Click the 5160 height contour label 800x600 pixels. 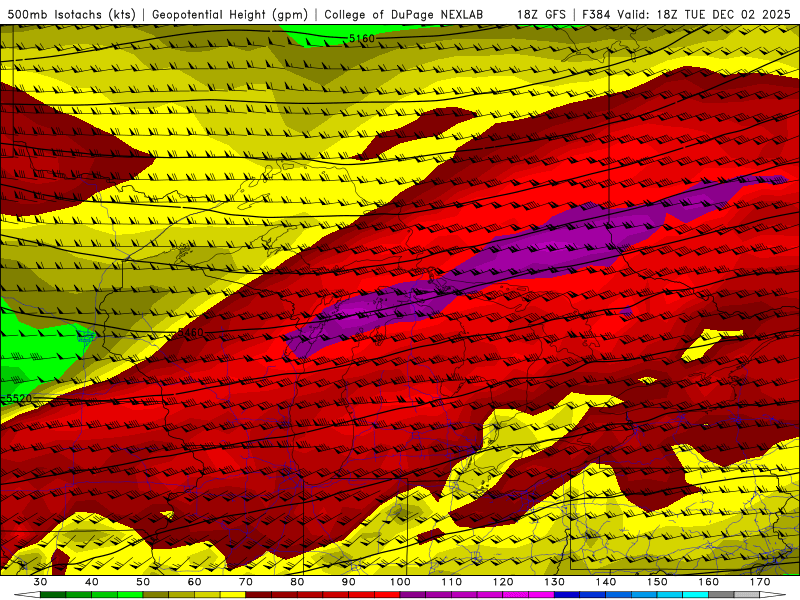362,38
